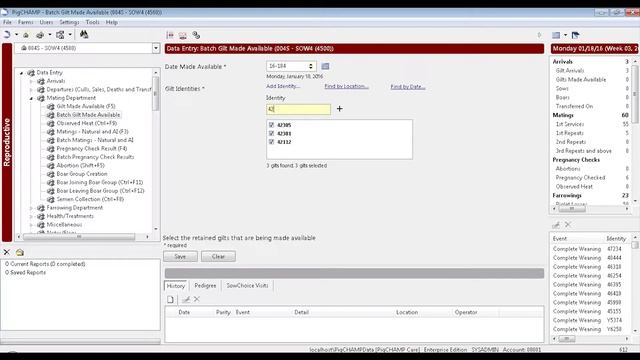Select Pregnancy Check Result (F4) tree item
The width and height of the screenshot is (640, 360).
[x=91, y=149]
